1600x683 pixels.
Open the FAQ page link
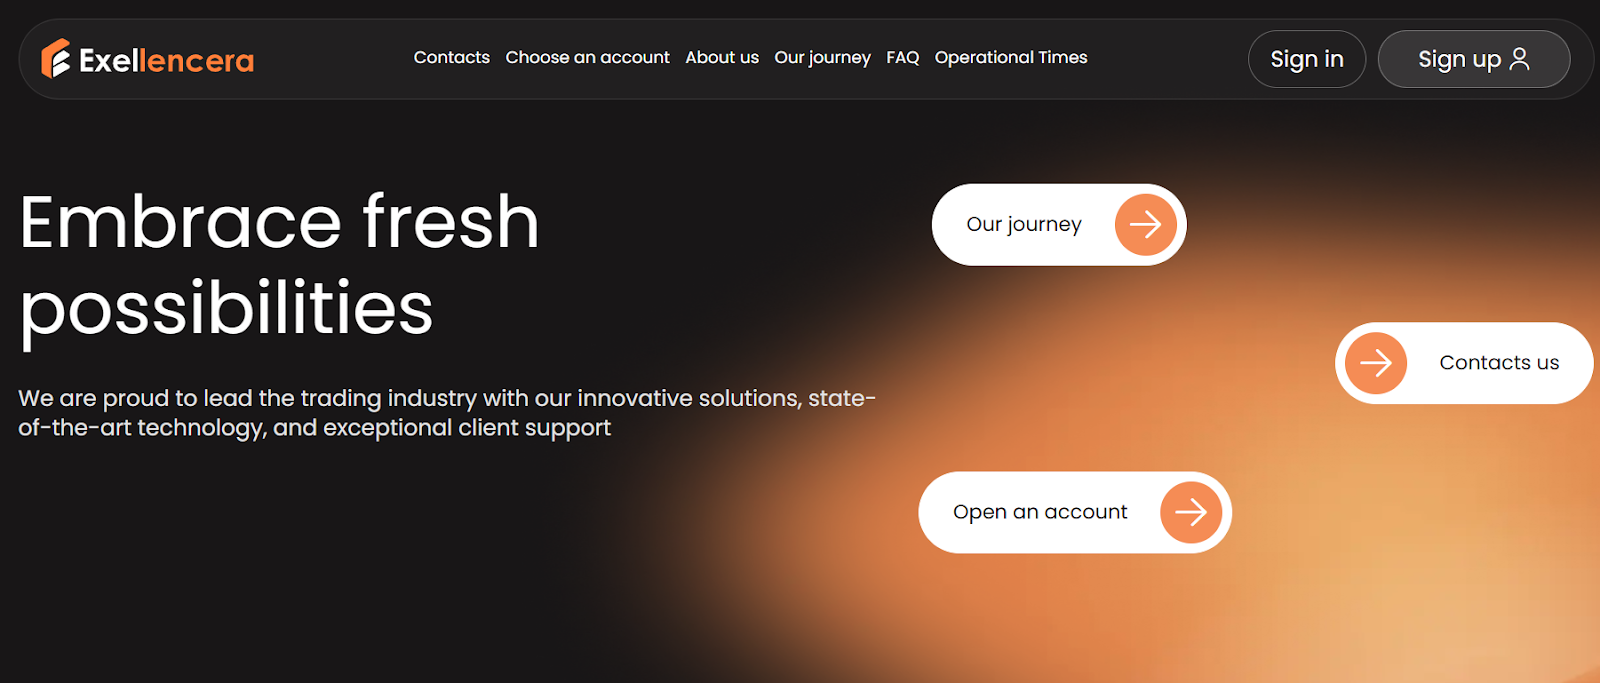[902, 58]
